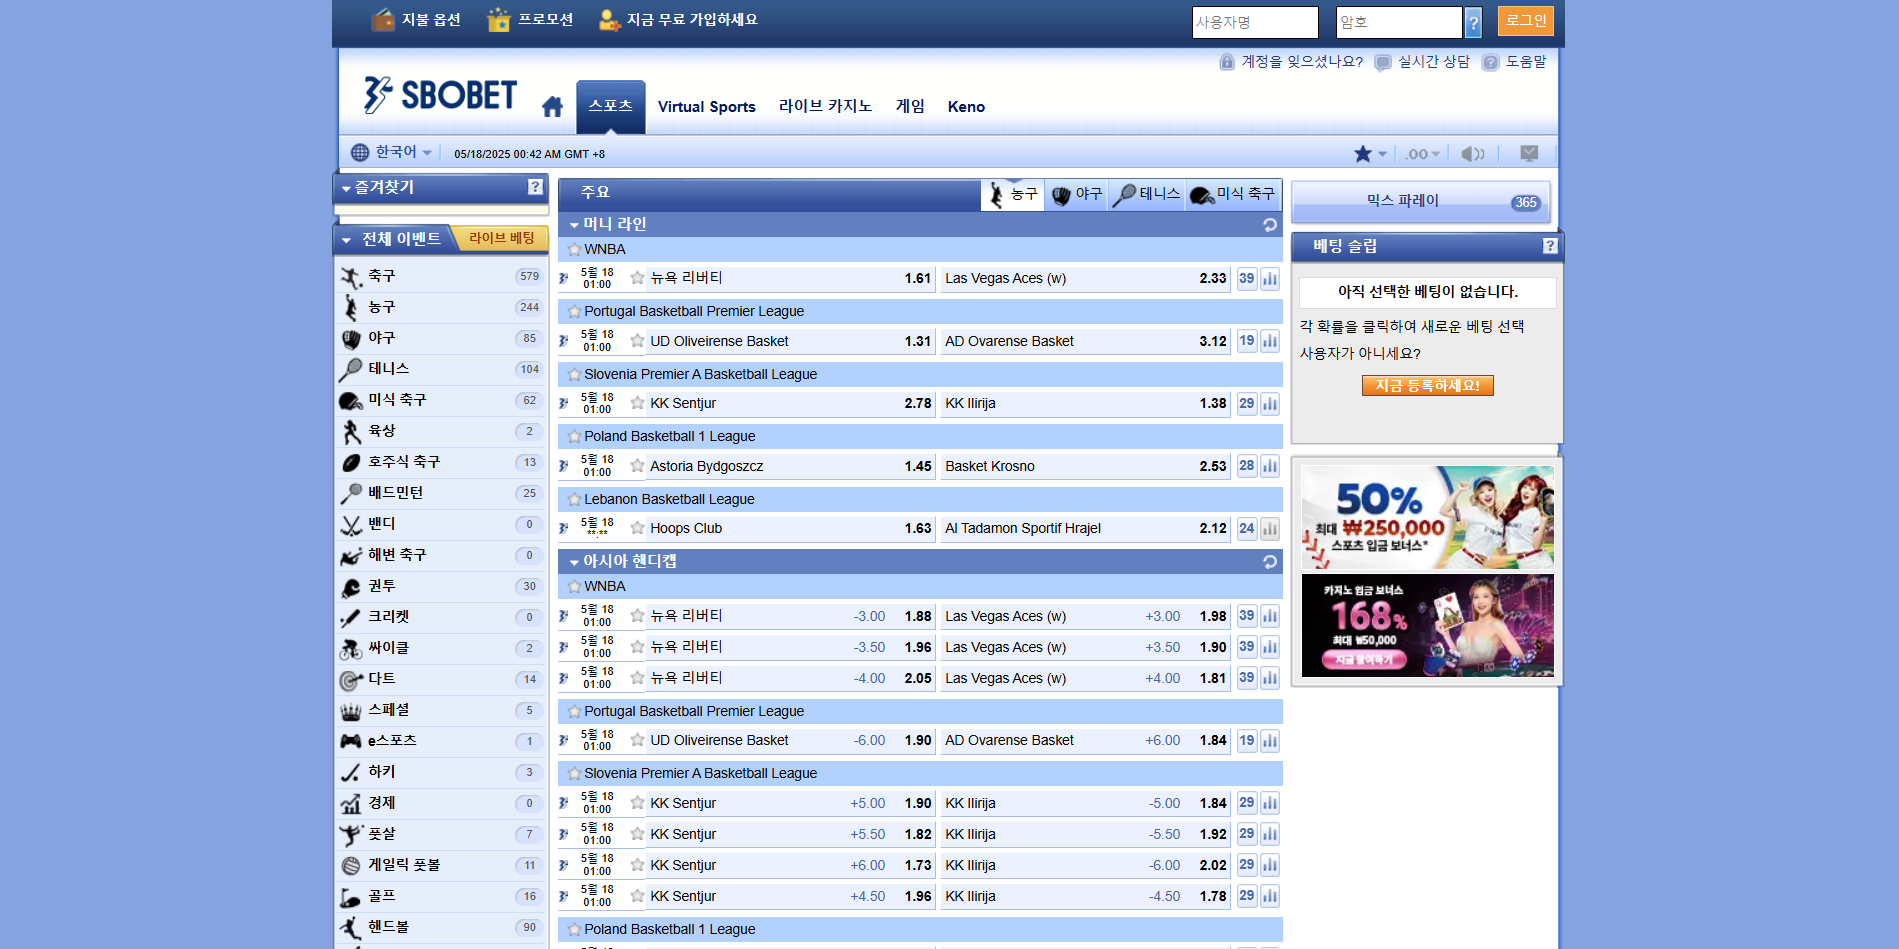Favorite the Astoria Bydgoszcz match star
This screenshot has height=949, width=1899.
click(x=637, y=466)
